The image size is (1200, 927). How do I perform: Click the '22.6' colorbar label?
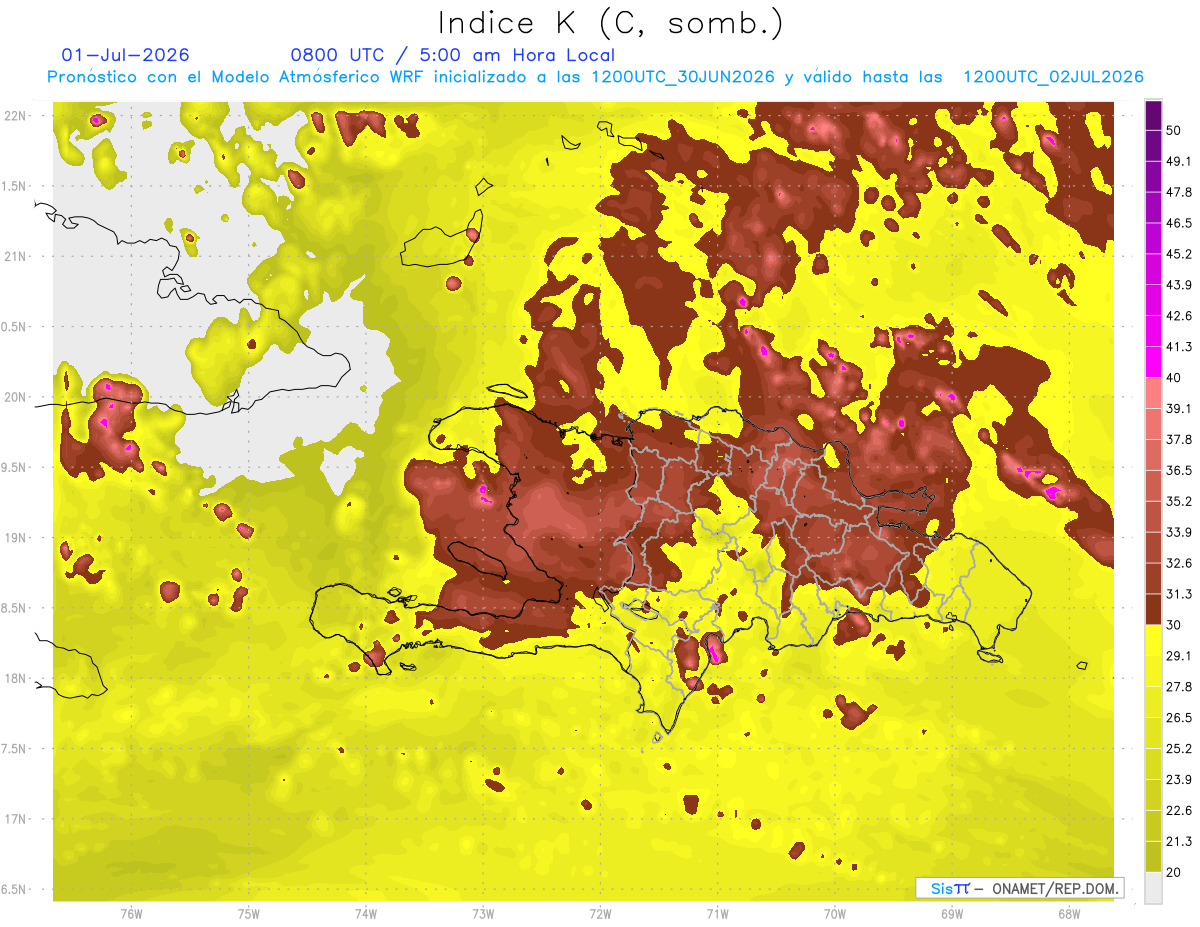(1179, 810)
